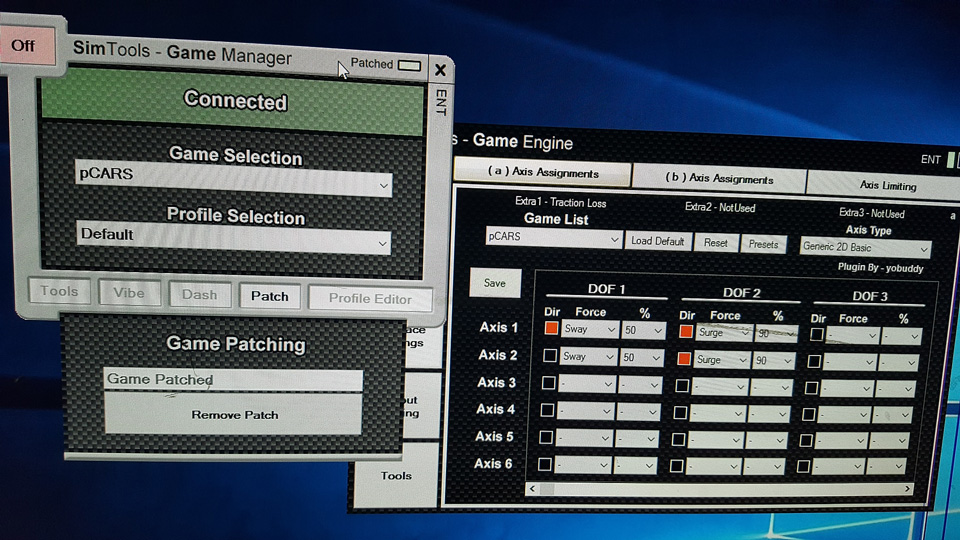Click the Connected status banner

(233, 100)
